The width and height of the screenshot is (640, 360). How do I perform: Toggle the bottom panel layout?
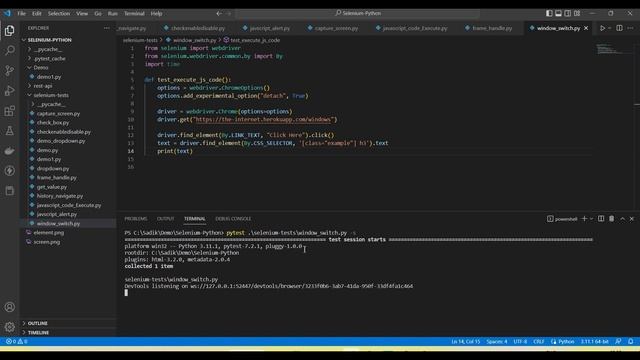[x=558, y=13]
